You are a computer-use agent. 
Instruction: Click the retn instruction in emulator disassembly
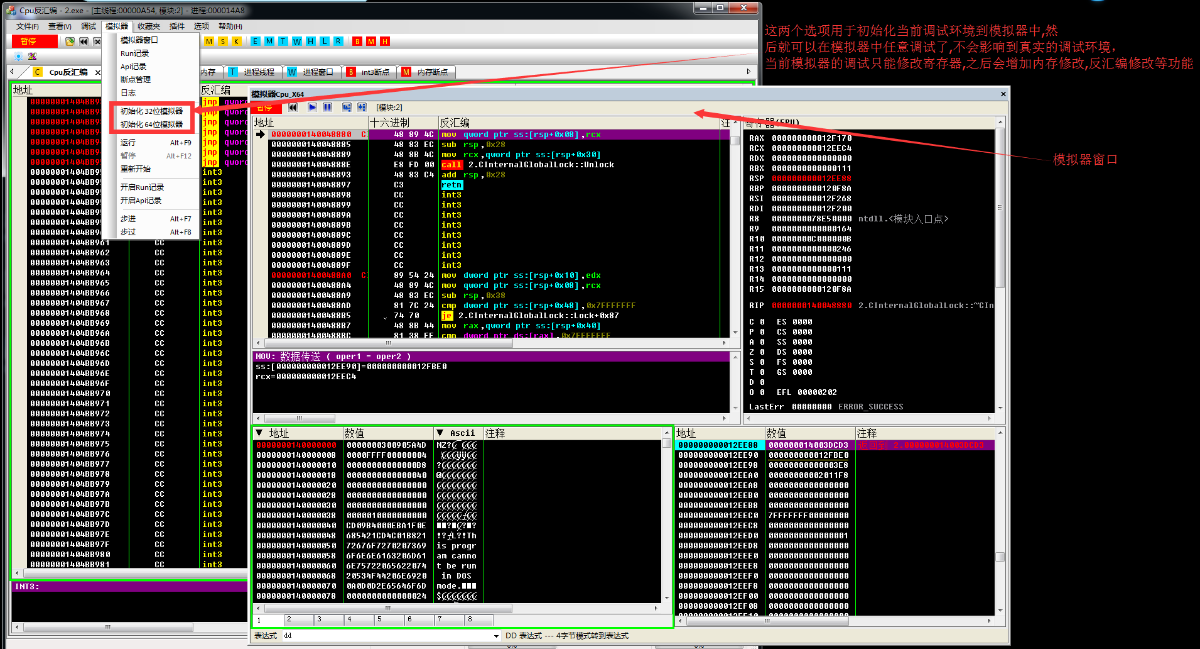click(451, 184)
